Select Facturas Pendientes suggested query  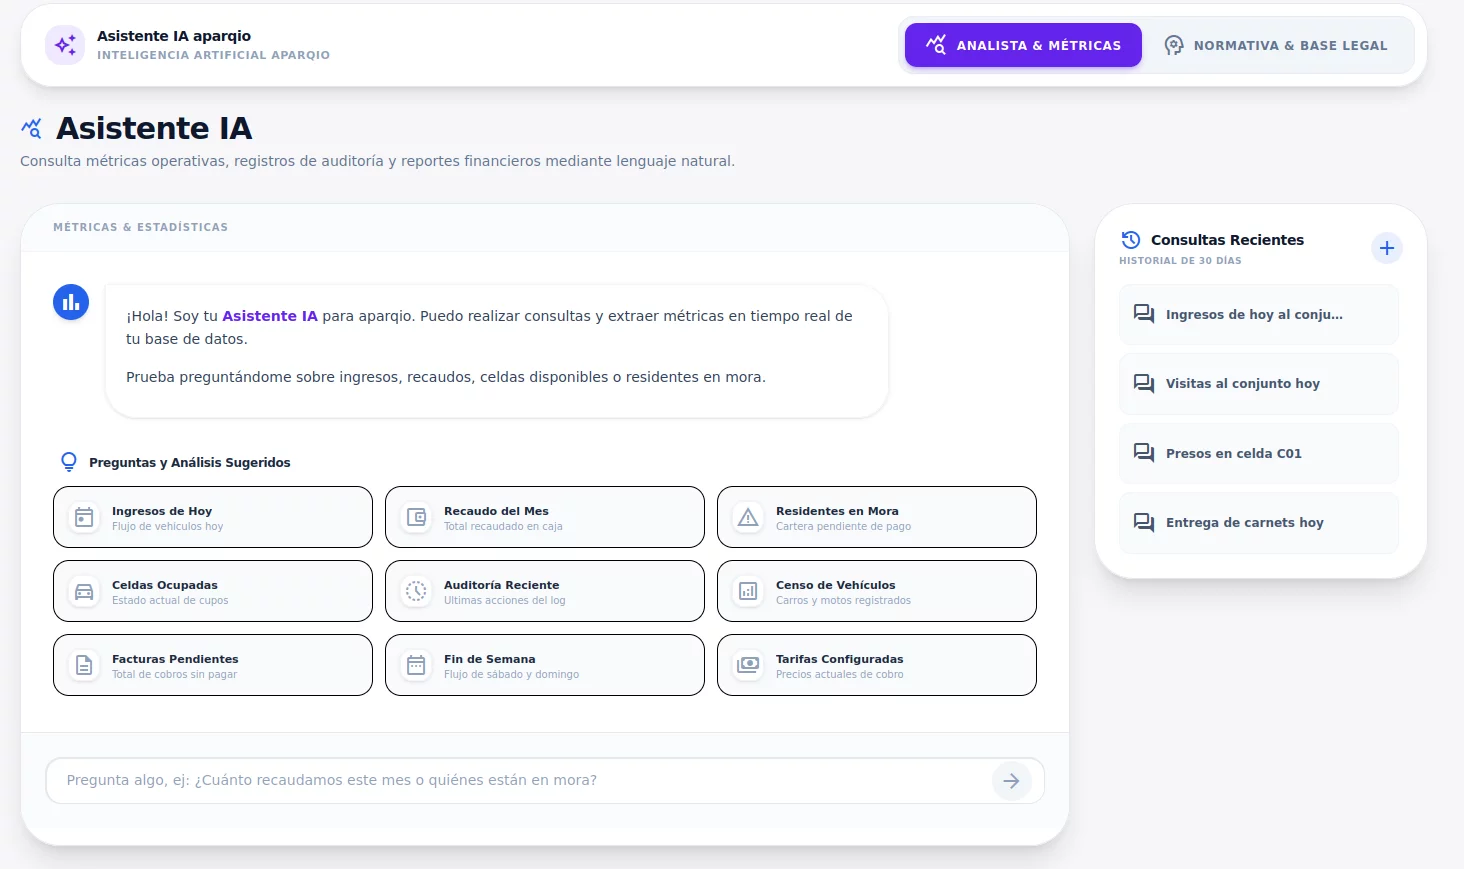tap(213, 665)
